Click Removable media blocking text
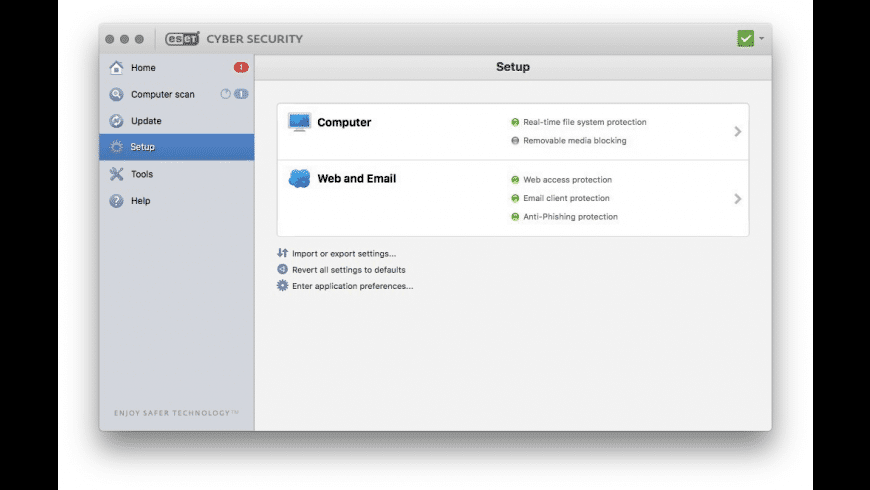This screenshot has width=870, height=490. point(575,140)
